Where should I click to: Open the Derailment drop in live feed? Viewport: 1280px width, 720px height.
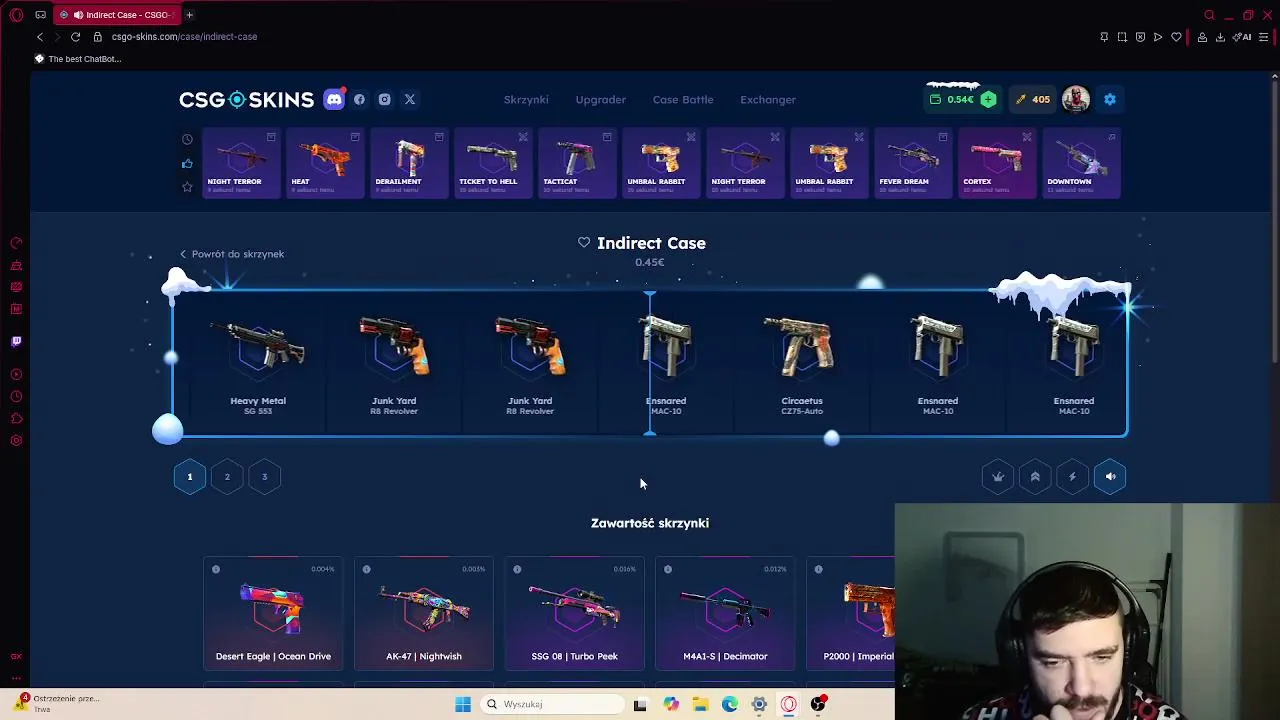(x=409, y=163)
